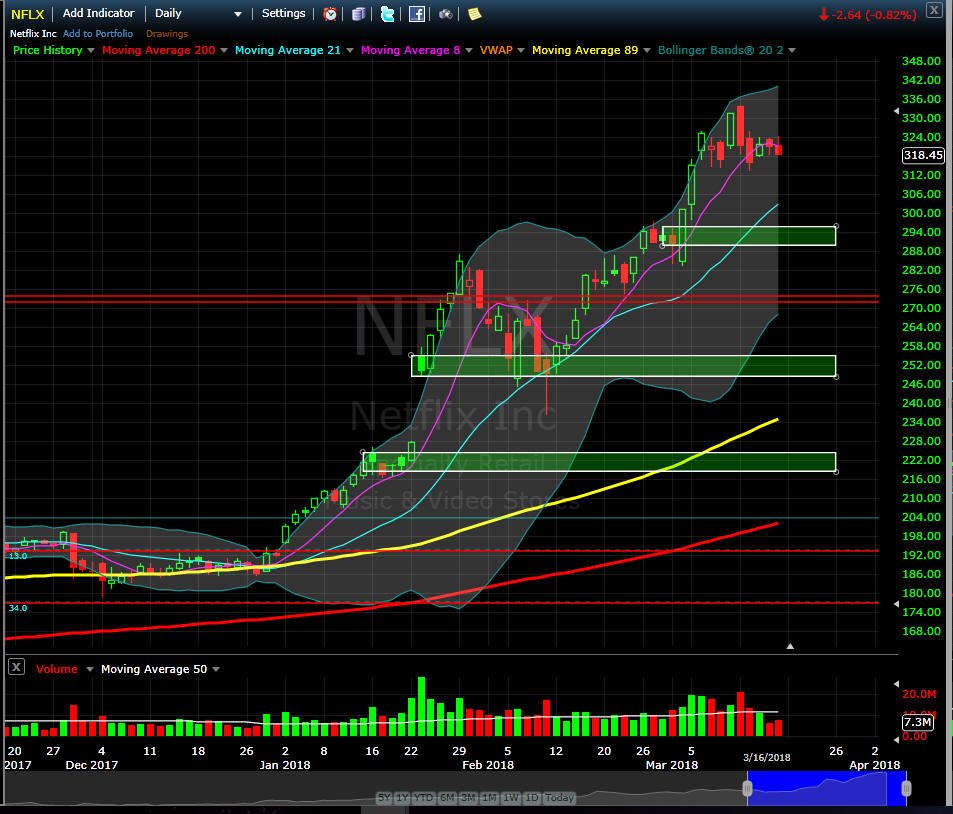The image size is (953, 814).
Task: Expand the Moving Average 200 dropdown arrow
Action: pyautogui.click(x=224, y=50)
